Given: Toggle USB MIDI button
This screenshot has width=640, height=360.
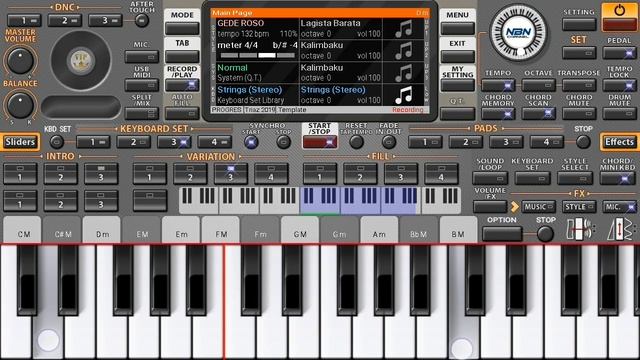Looking at the screenshot, I should point(142,85).
